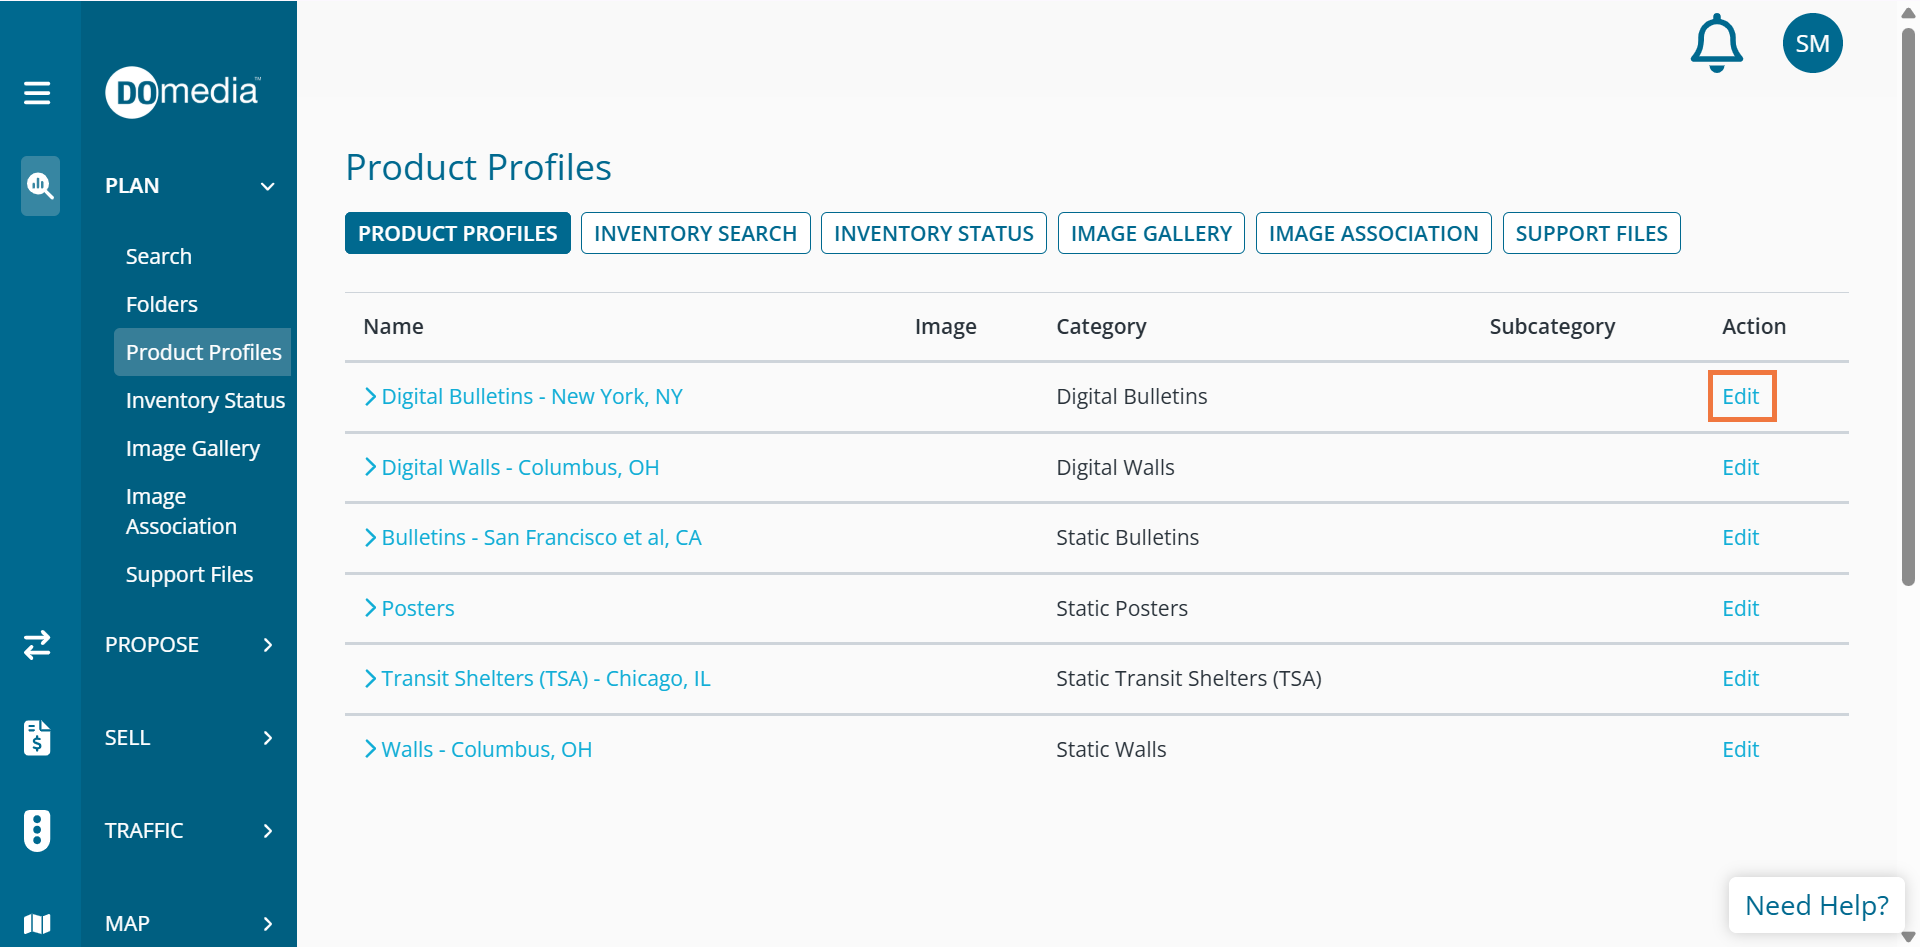
Task: Edit the Digital Bulletins - New York profile
Action: pos(1740,396)
